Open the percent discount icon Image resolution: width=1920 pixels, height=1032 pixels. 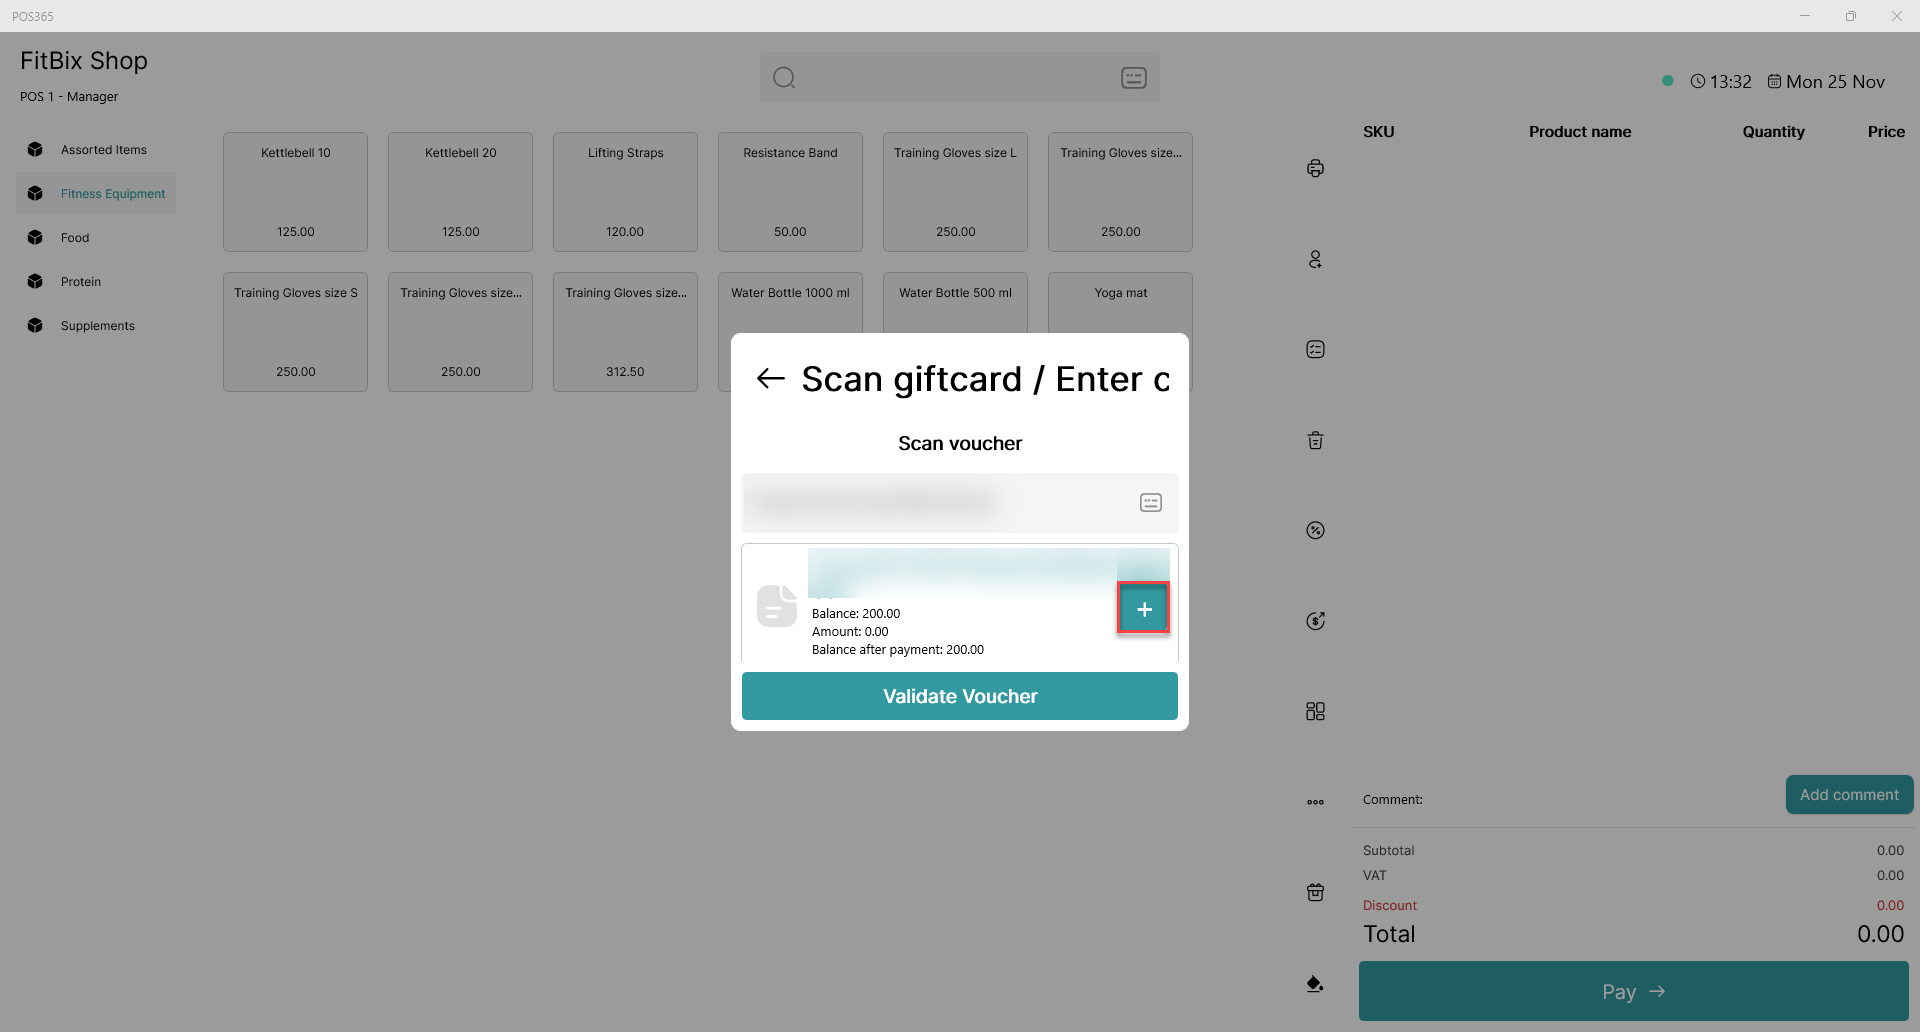(x=1315, y=530)
